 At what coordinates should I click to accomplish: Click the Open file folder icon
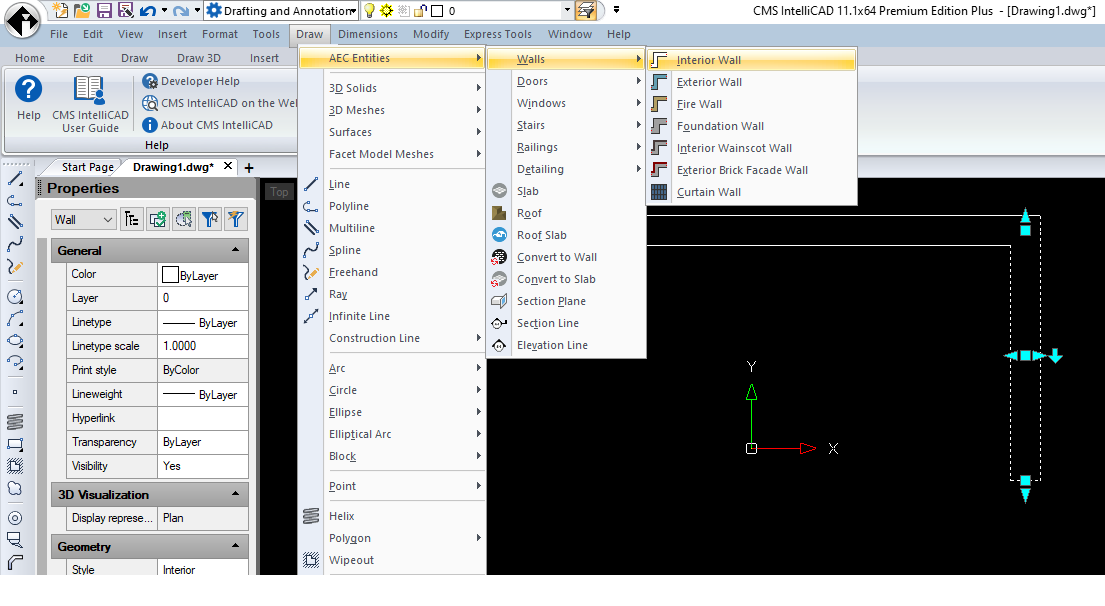click(82, 11)
